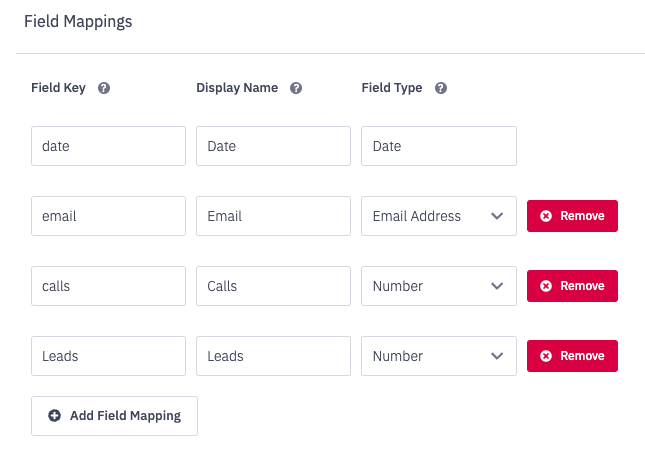Viewport: 645px width, 449px height.
Task: Remove the Leads field mapping
Action: click(572, 356)
